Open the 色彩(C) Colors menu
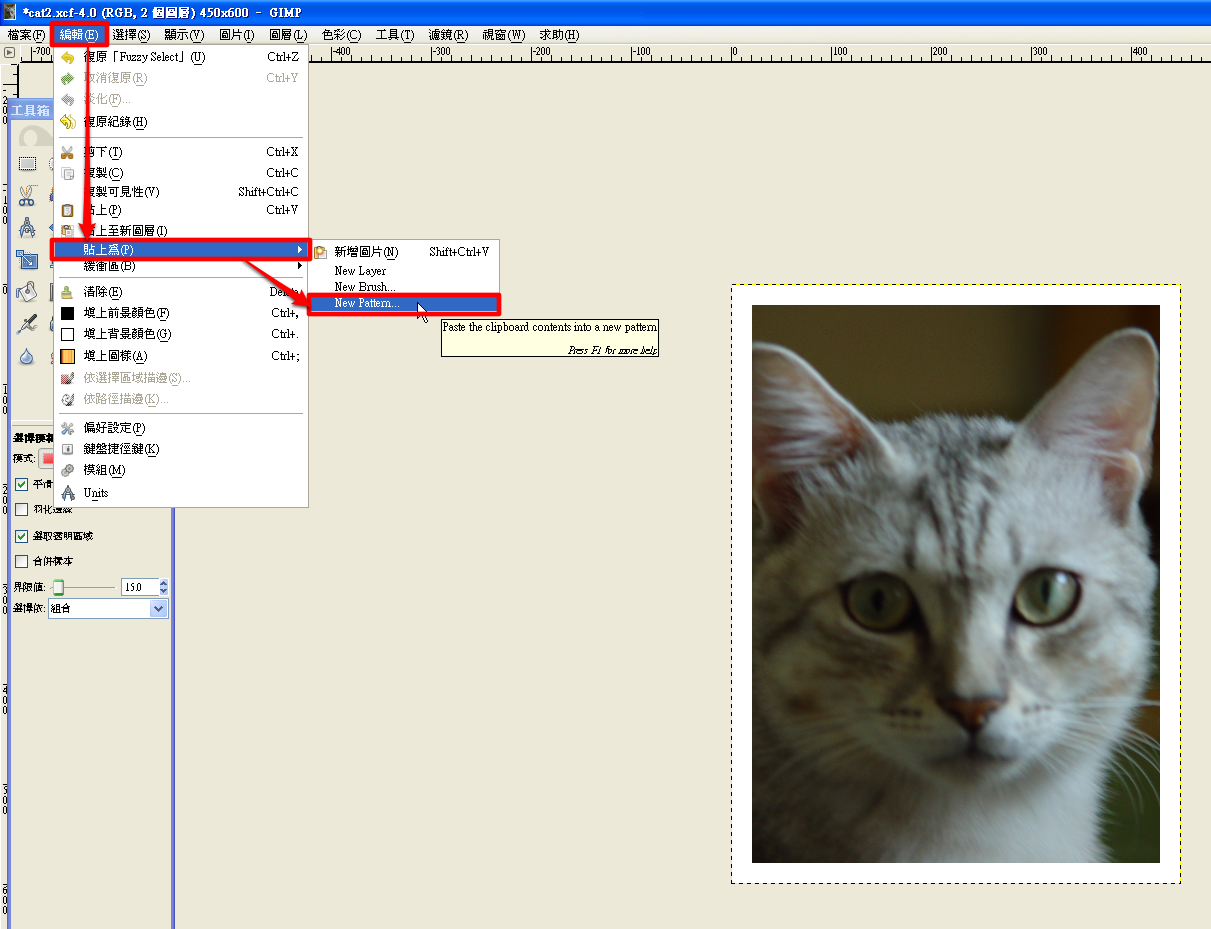This screenshot has height=929, width=1211. pos(341,35)
